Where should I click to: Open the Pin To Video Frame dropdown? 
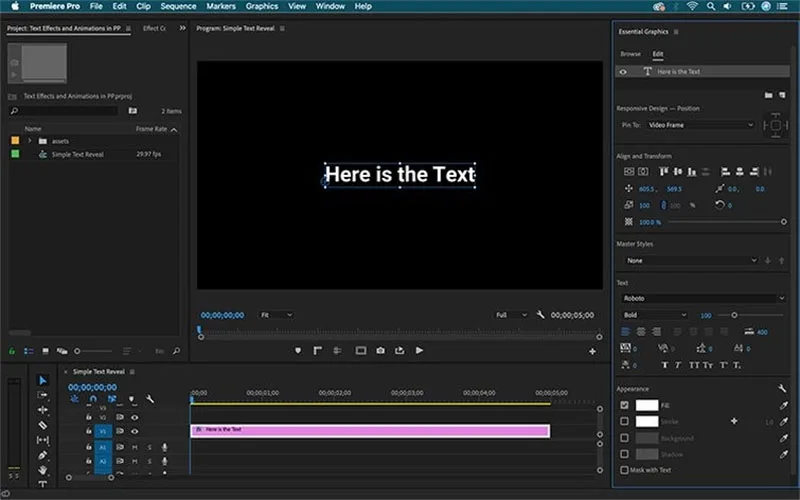click(701, 125)
